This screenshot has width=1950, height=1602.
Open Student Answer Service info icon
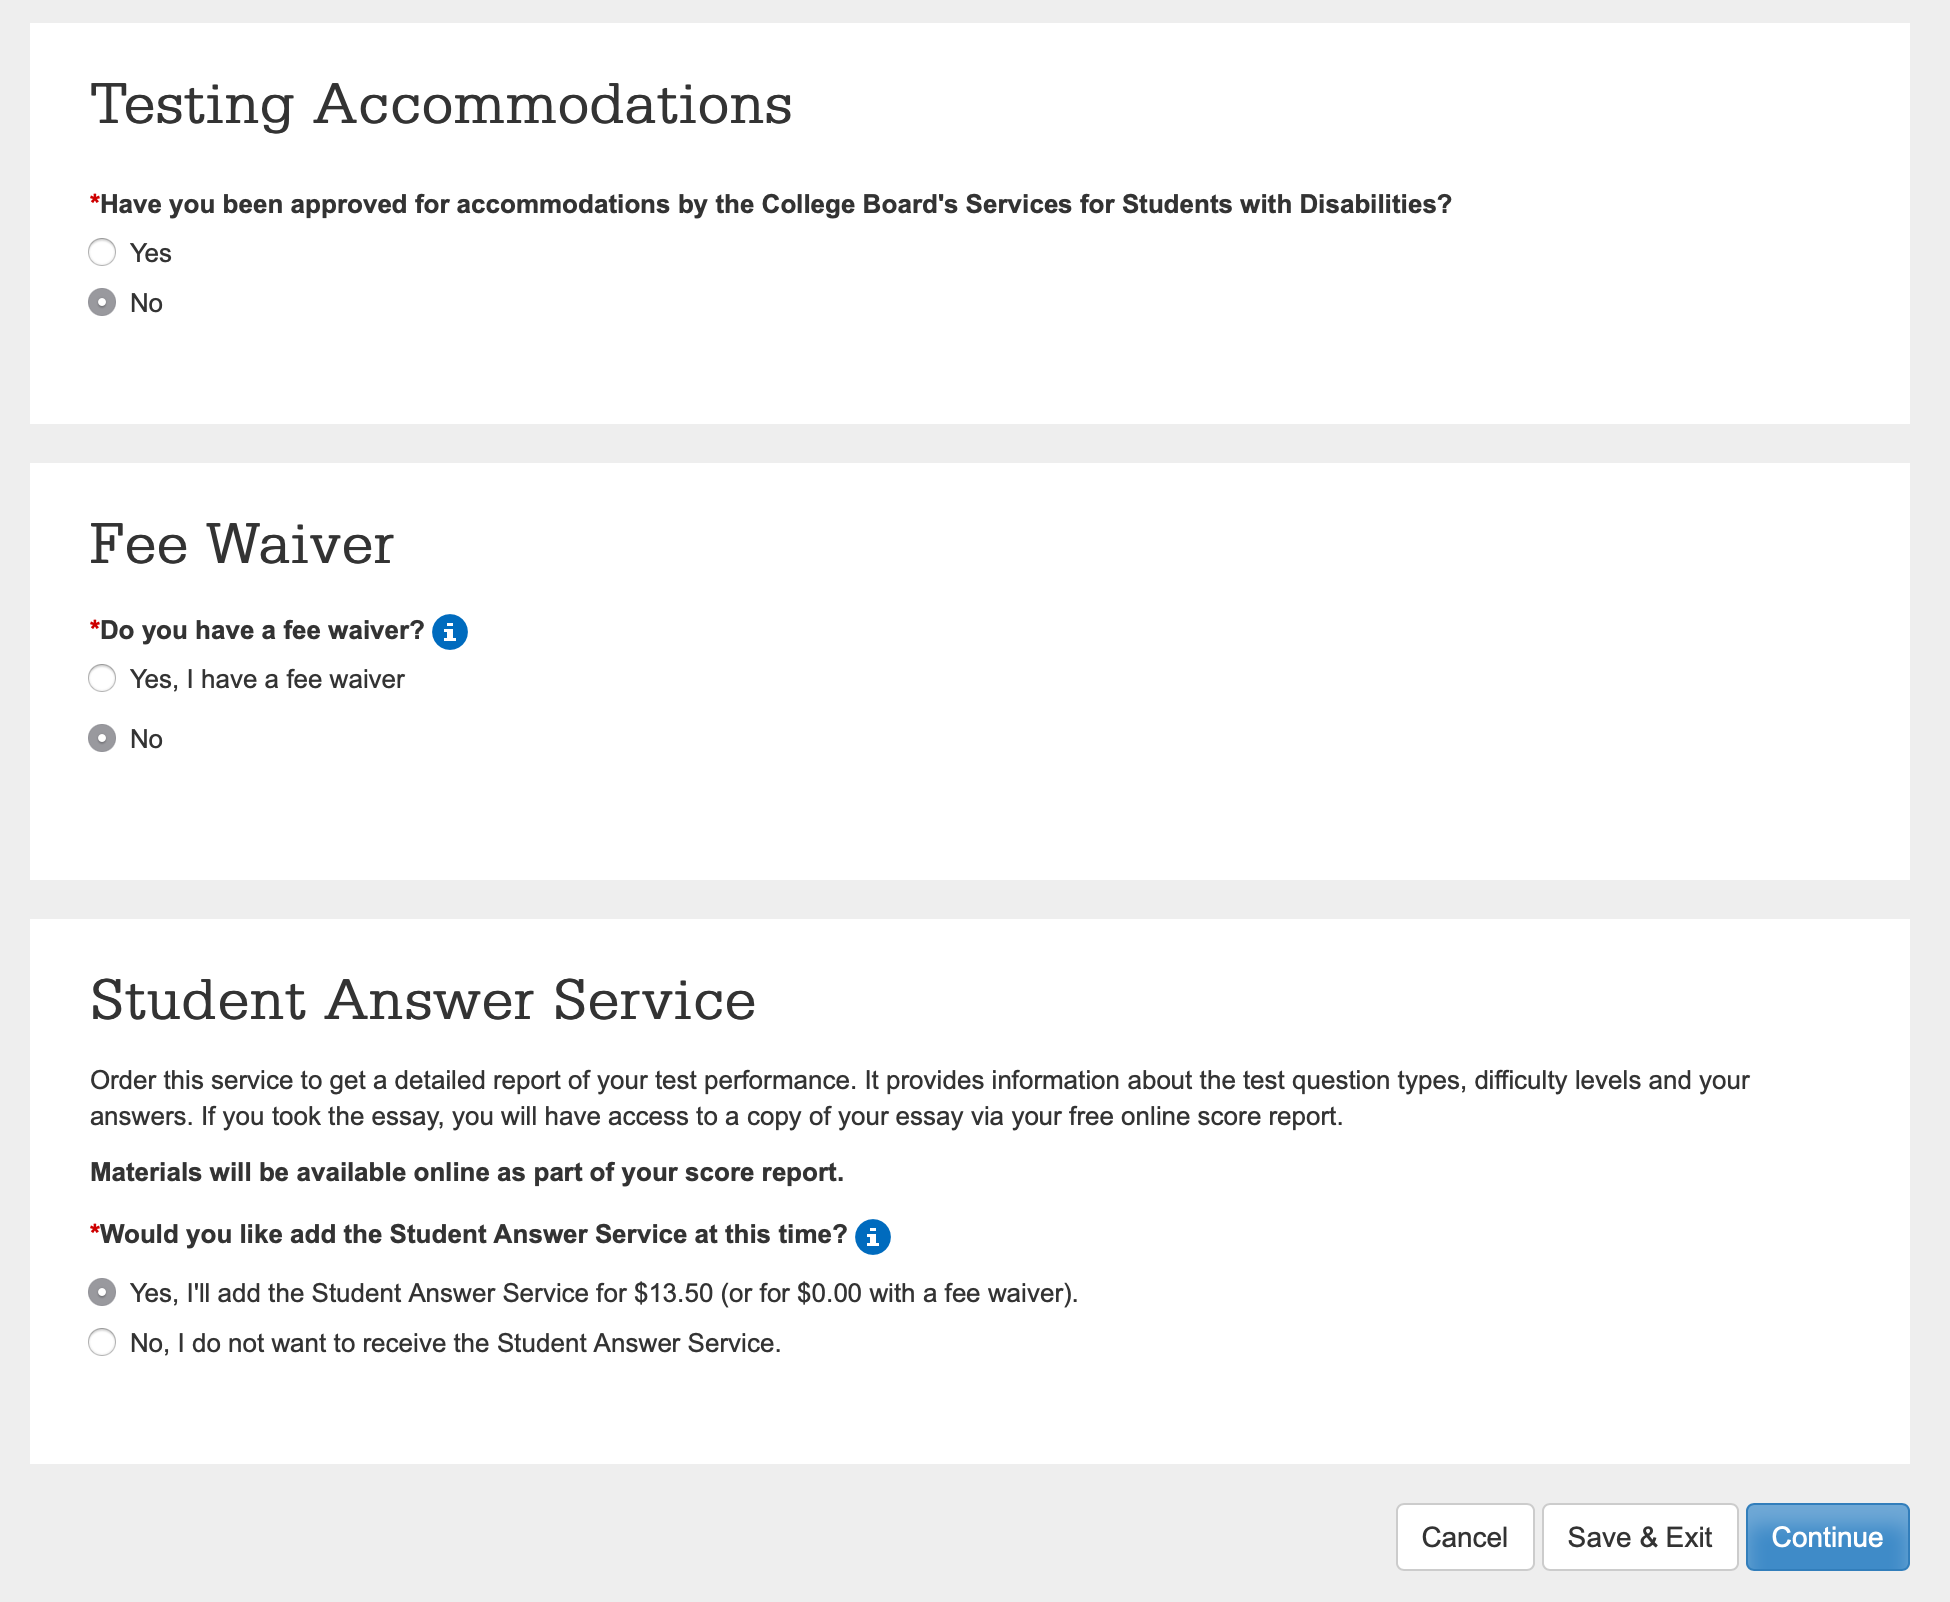point(873,1237)
